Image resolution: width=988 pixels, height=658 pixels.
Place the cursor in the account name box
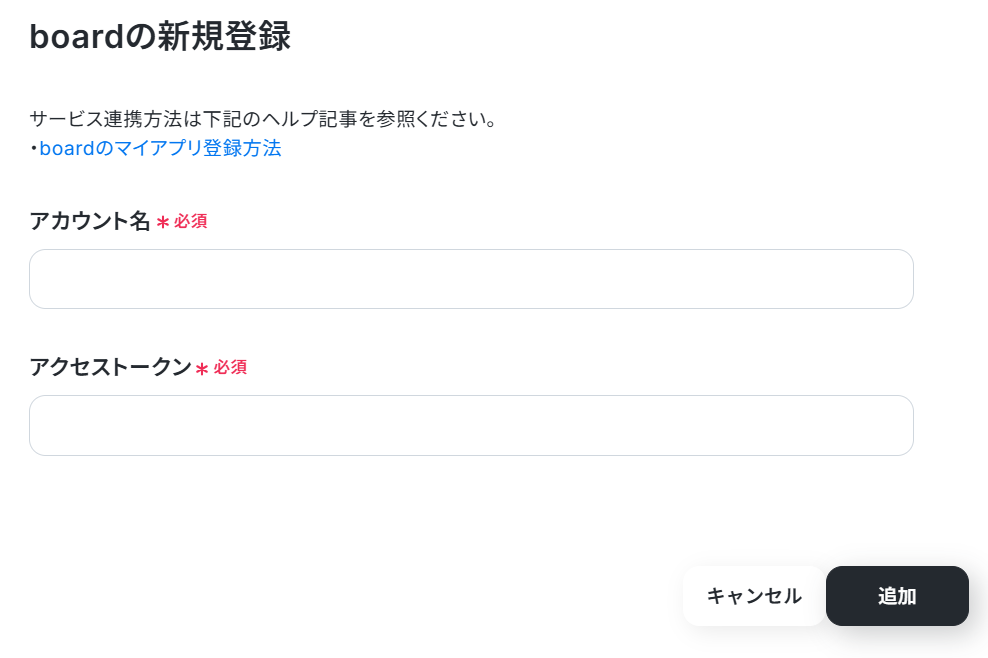(x=471, y=279)
